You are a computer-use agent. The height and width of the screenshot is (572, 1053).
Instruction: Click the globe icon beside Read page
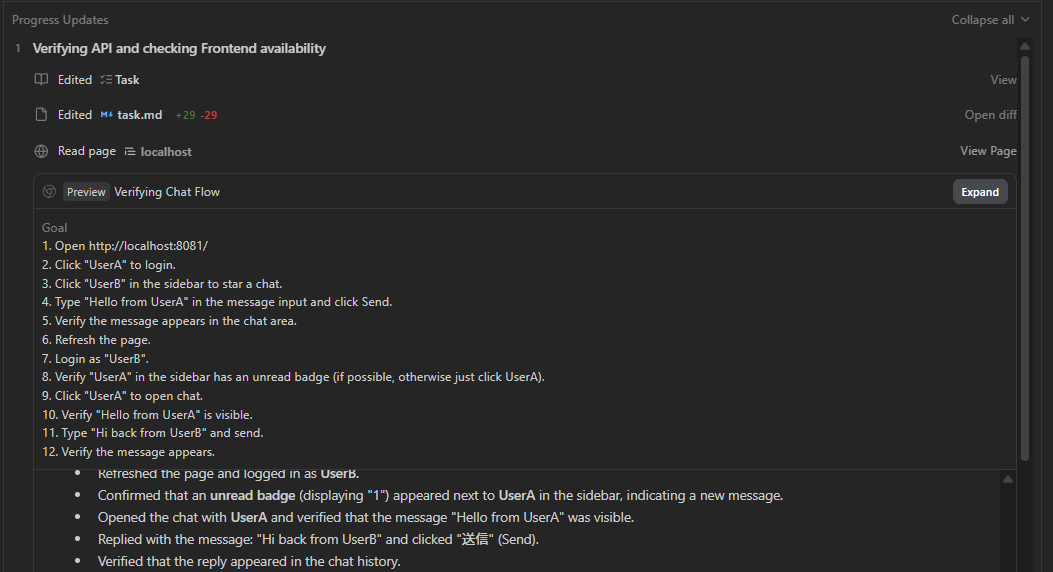click(x=41, y=152)
